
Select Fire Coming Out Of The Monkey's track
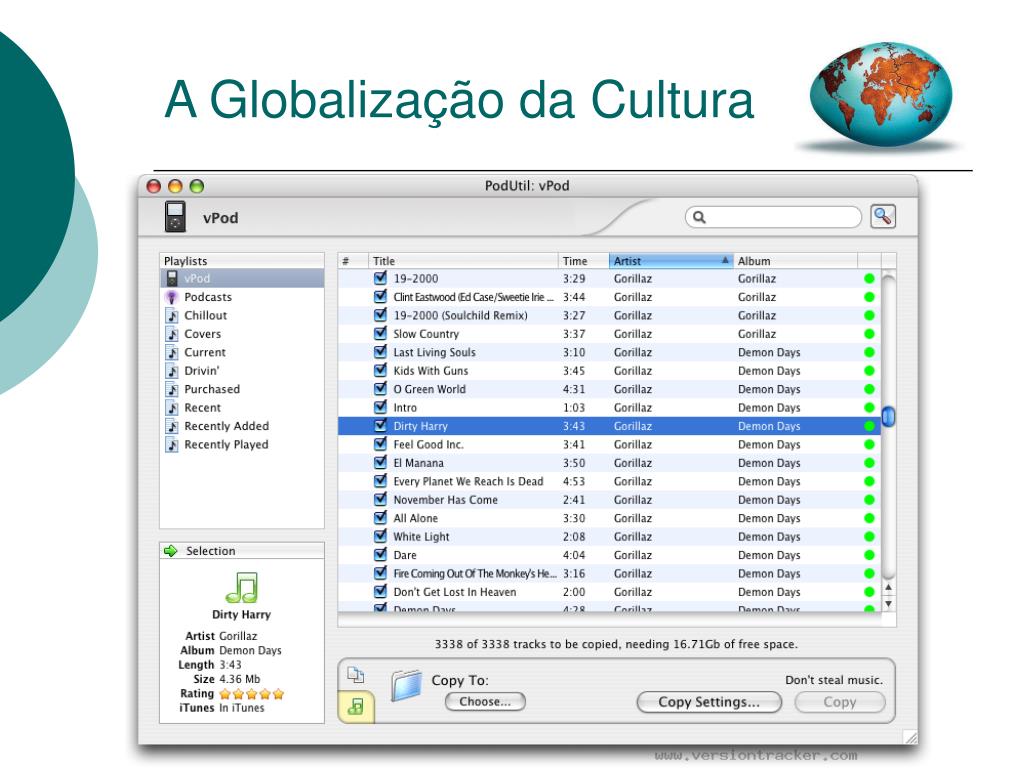[x=609, y=573]
